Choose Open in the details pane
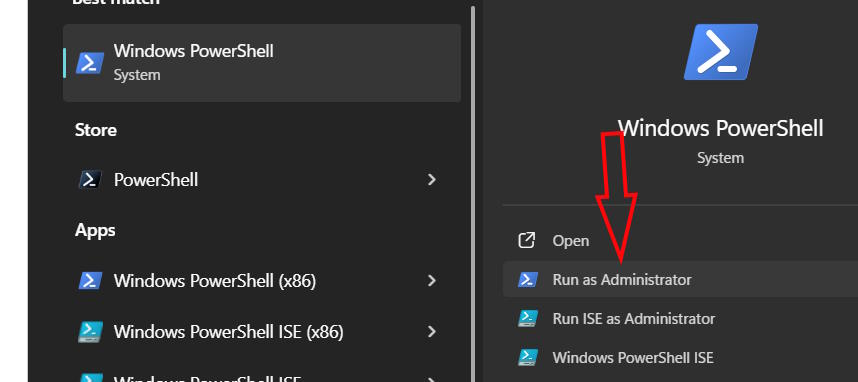858x382 pixels. point(680,241)
